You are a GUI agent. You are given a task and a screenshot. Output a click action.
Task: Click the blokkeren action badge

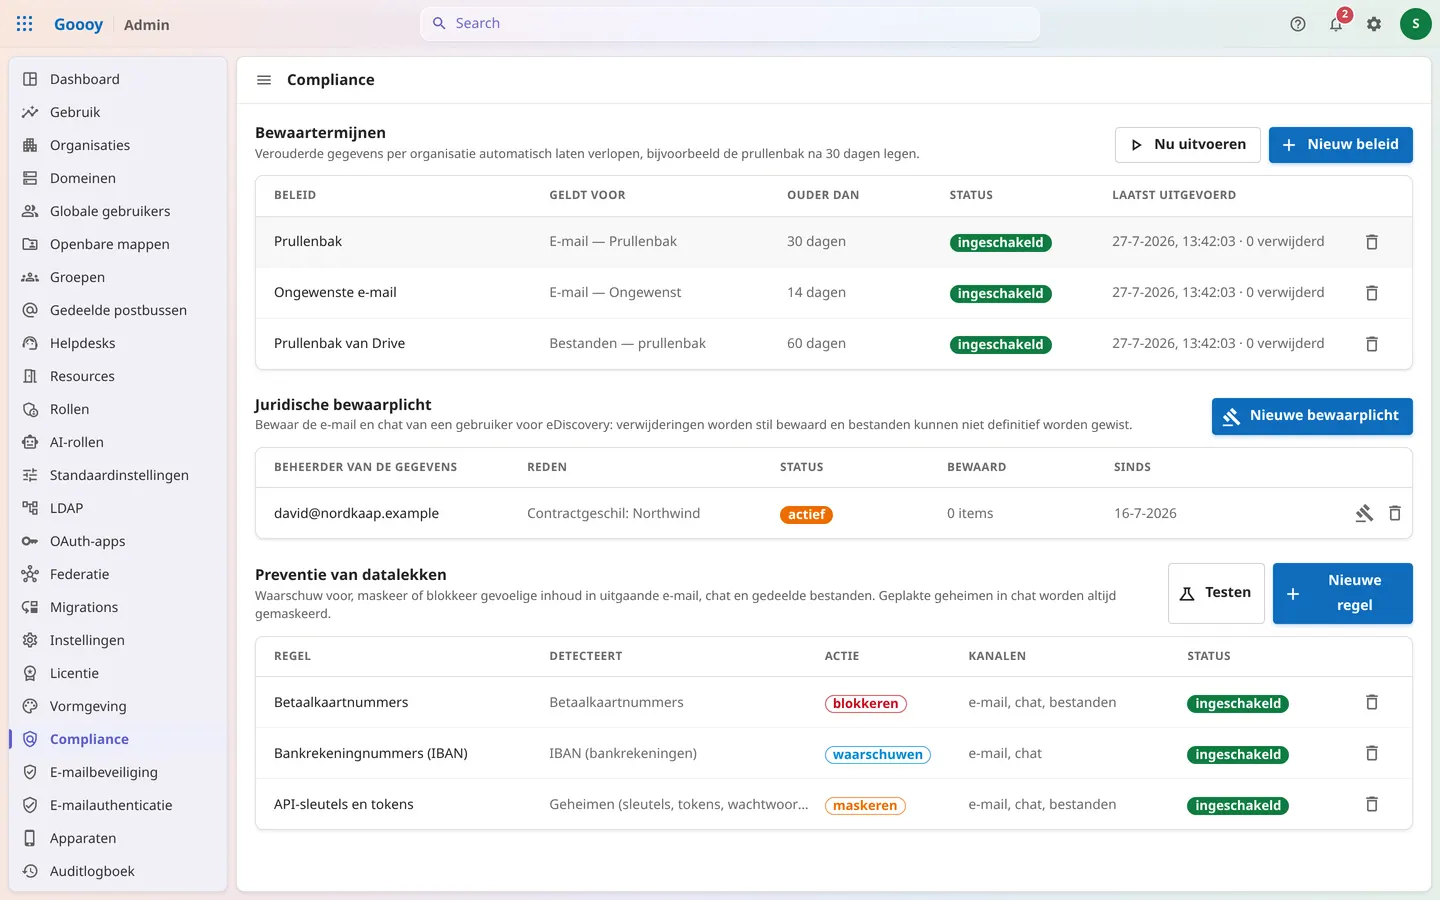click(866, 704)
